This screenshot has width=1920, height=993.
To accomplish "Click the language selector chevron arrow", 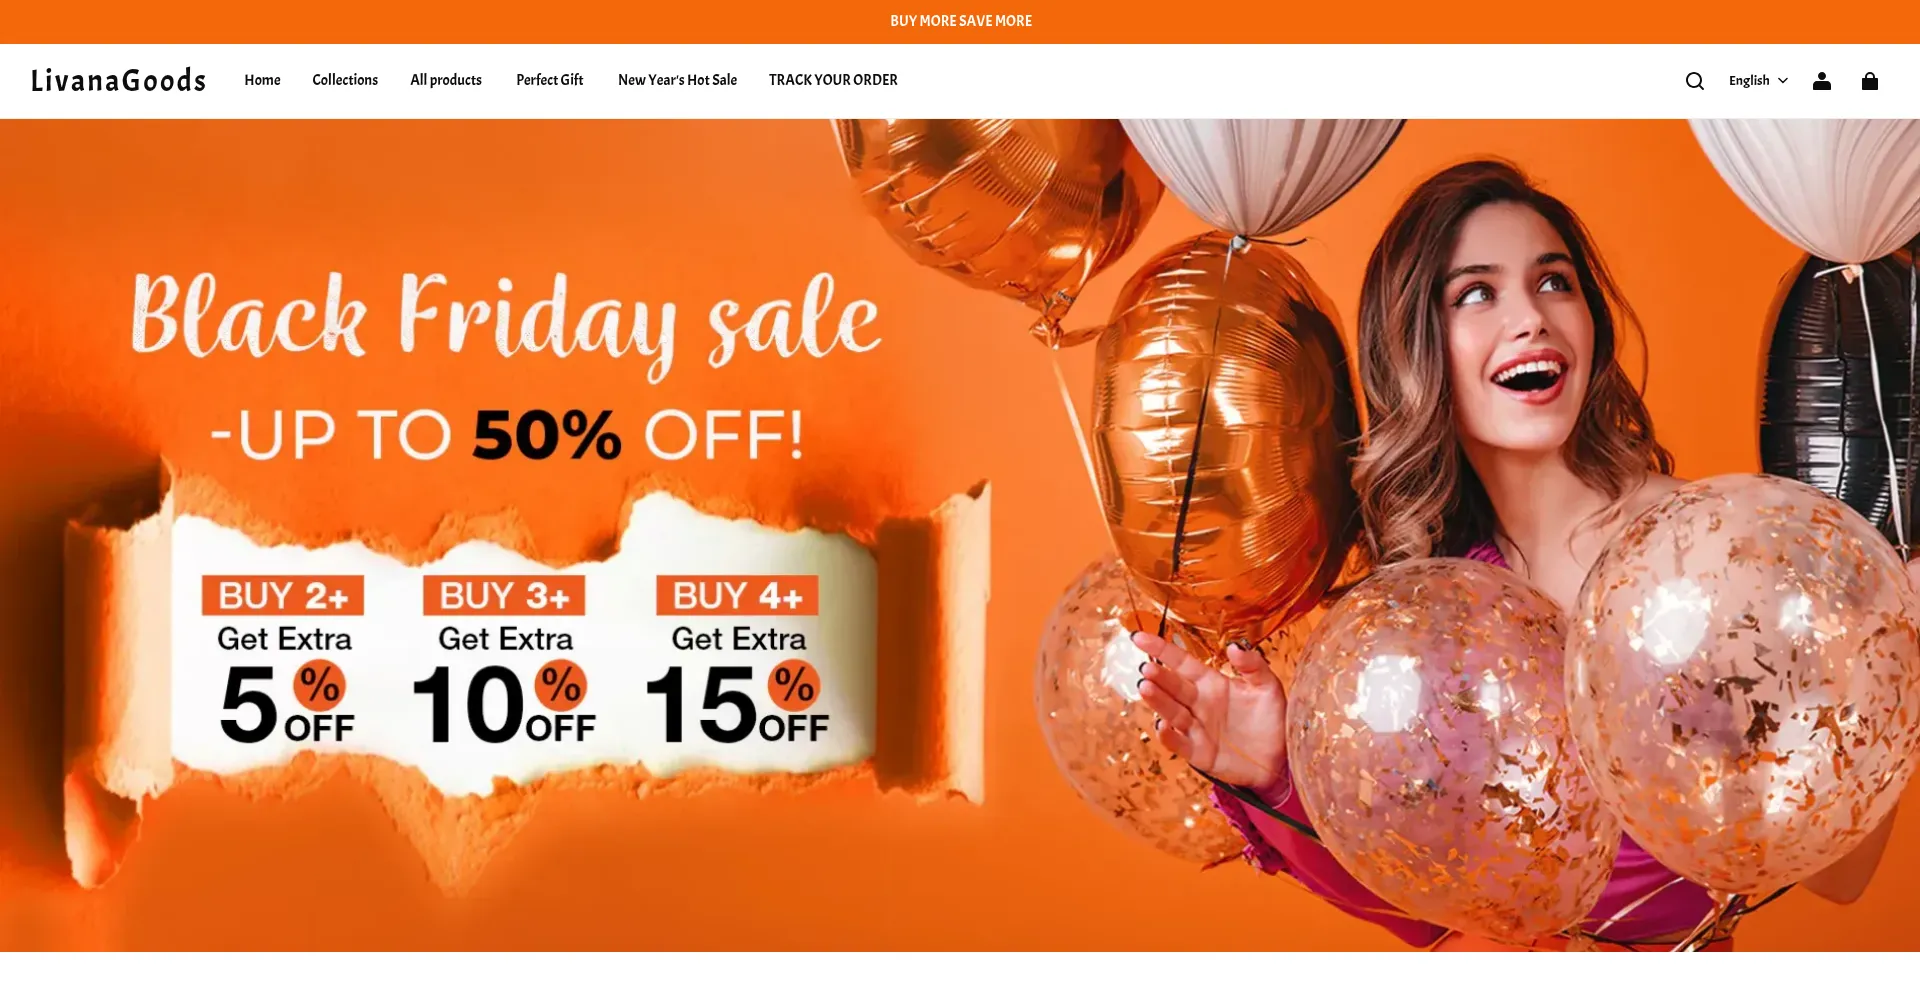I will (1782, 81).
